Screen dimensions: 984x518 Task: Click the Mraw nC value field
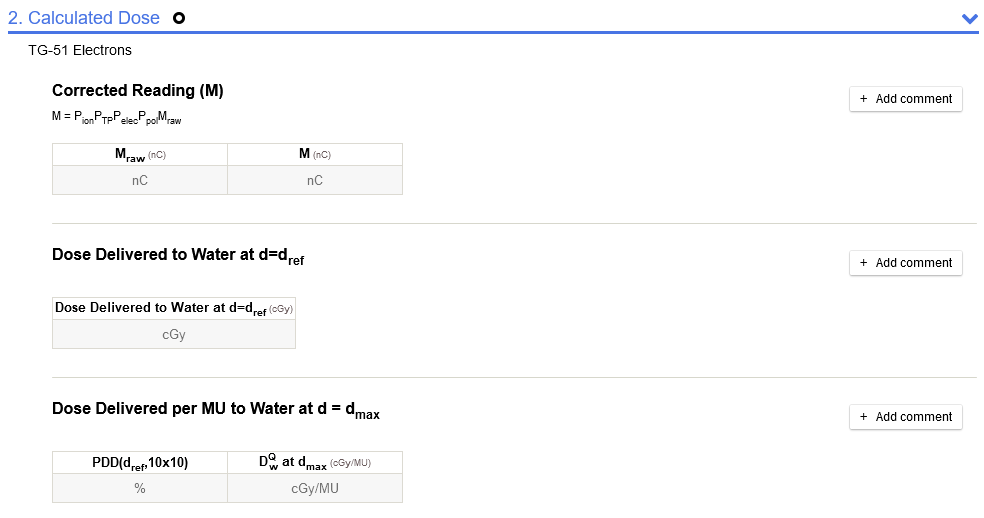(140, 181)
